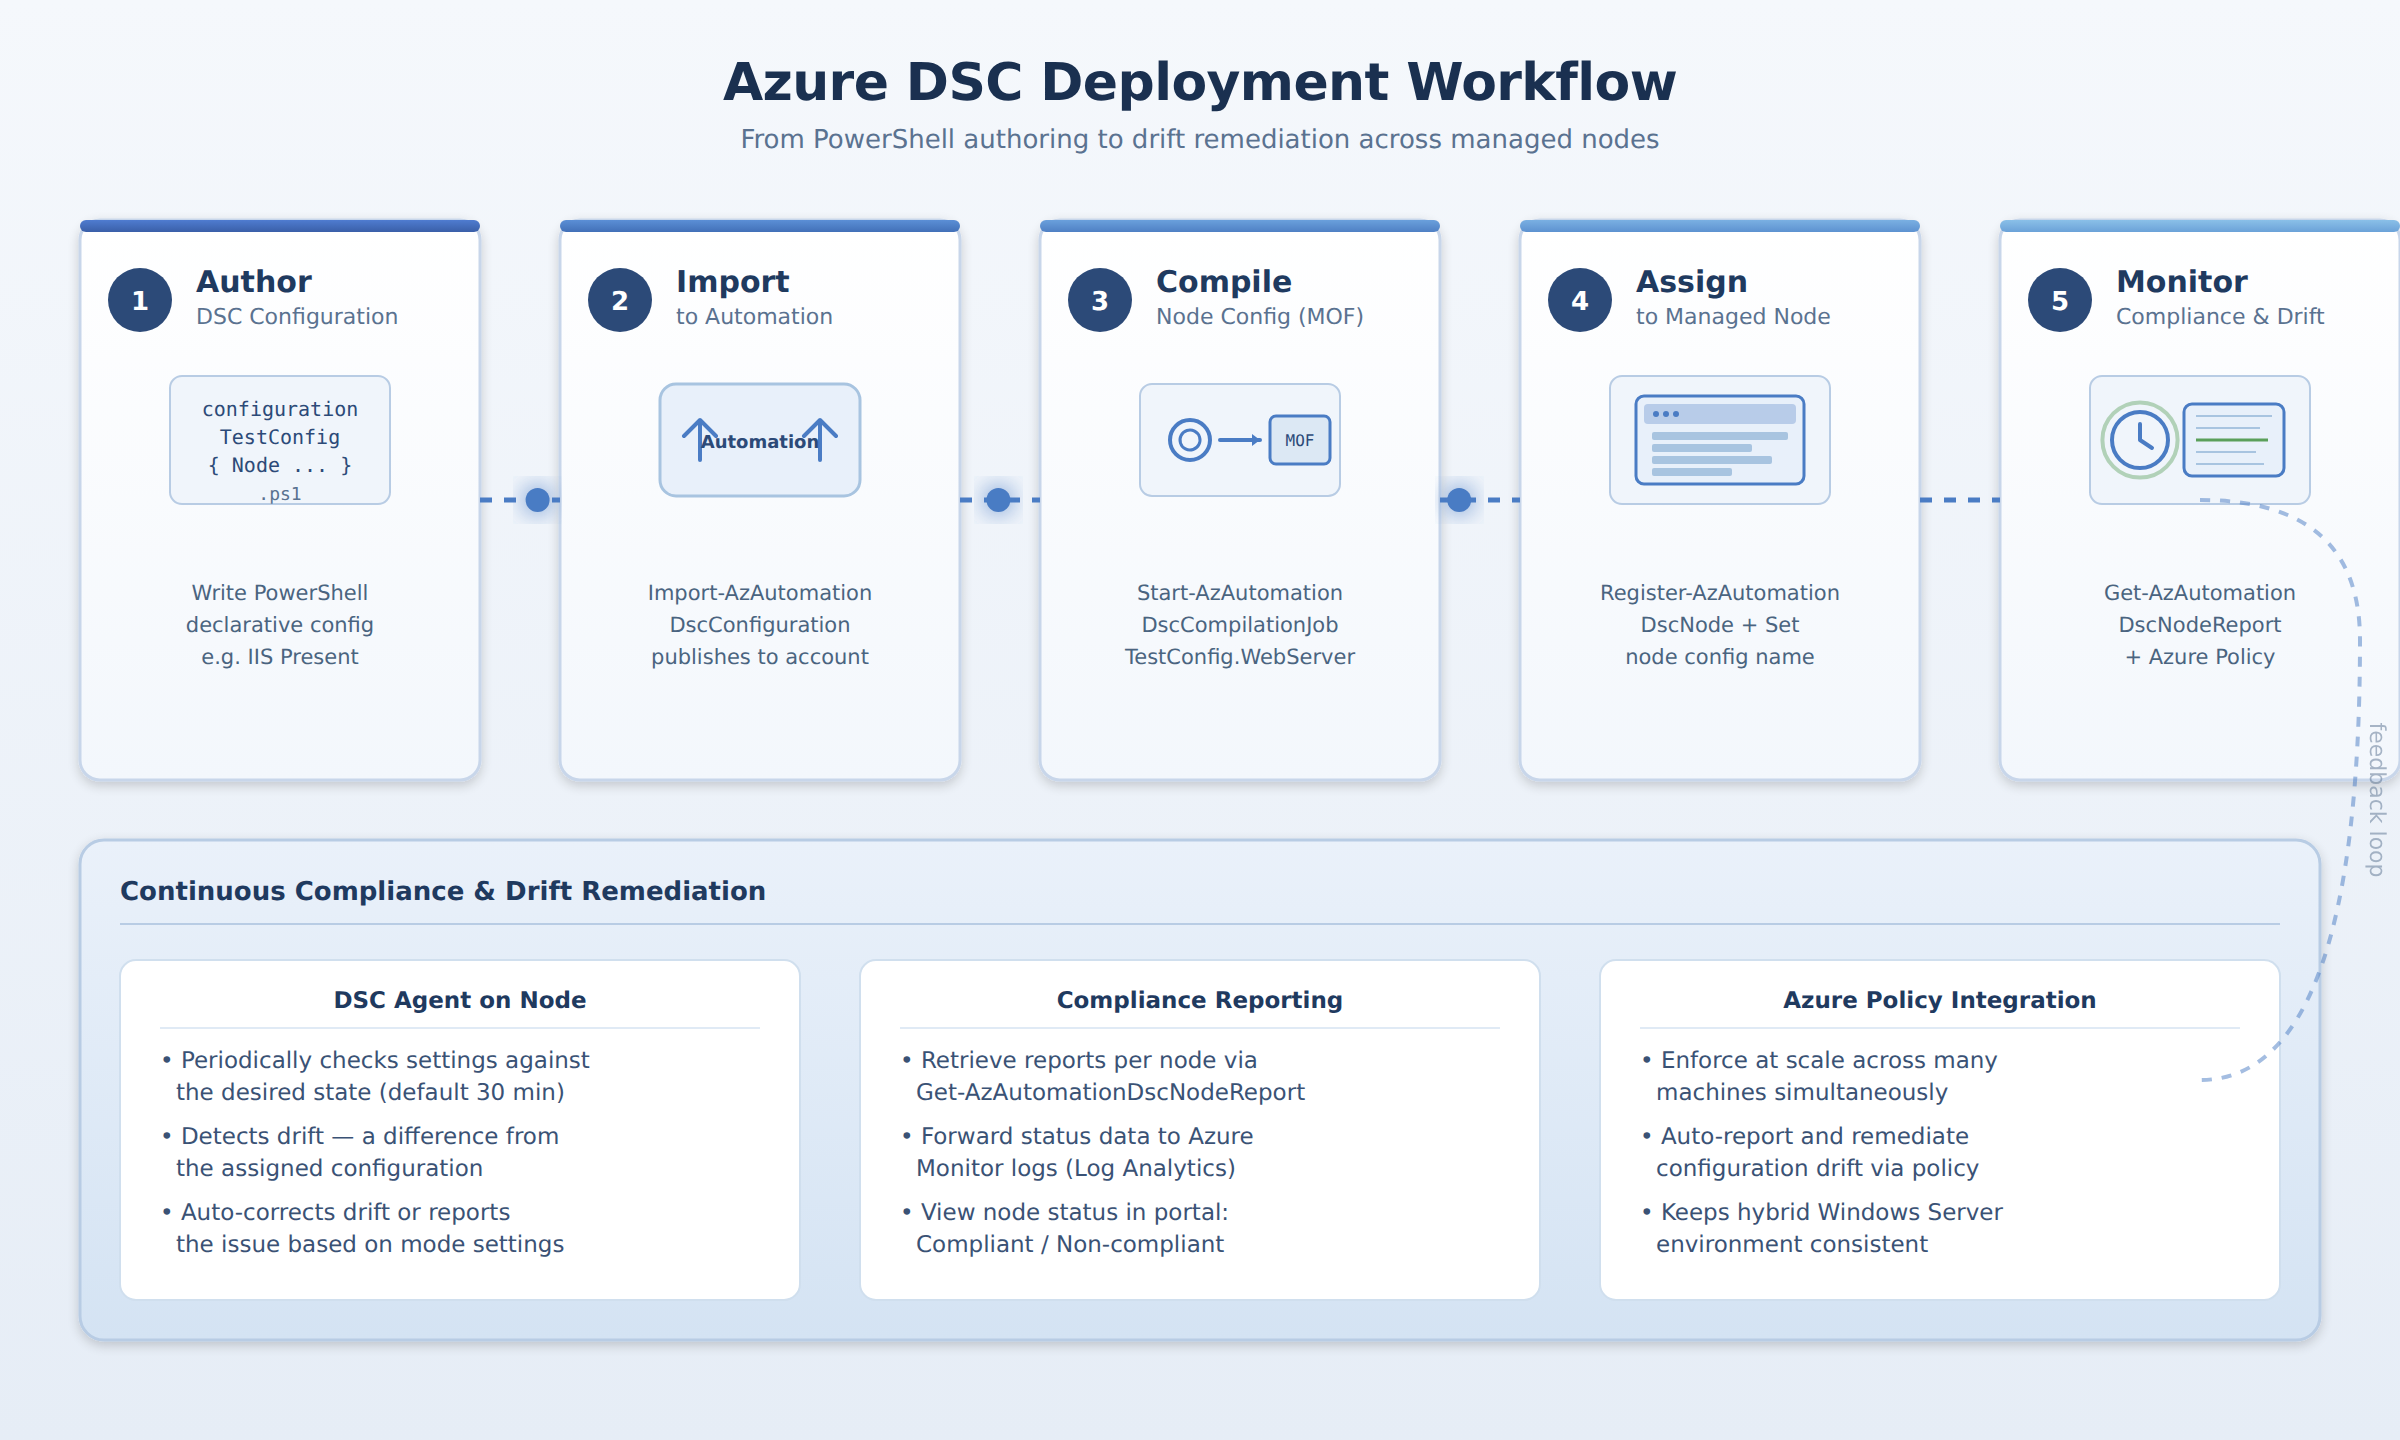2400x1440 pixels.
Task: Click connector dot between Import and Compile
Action: (x=998, y=500)
